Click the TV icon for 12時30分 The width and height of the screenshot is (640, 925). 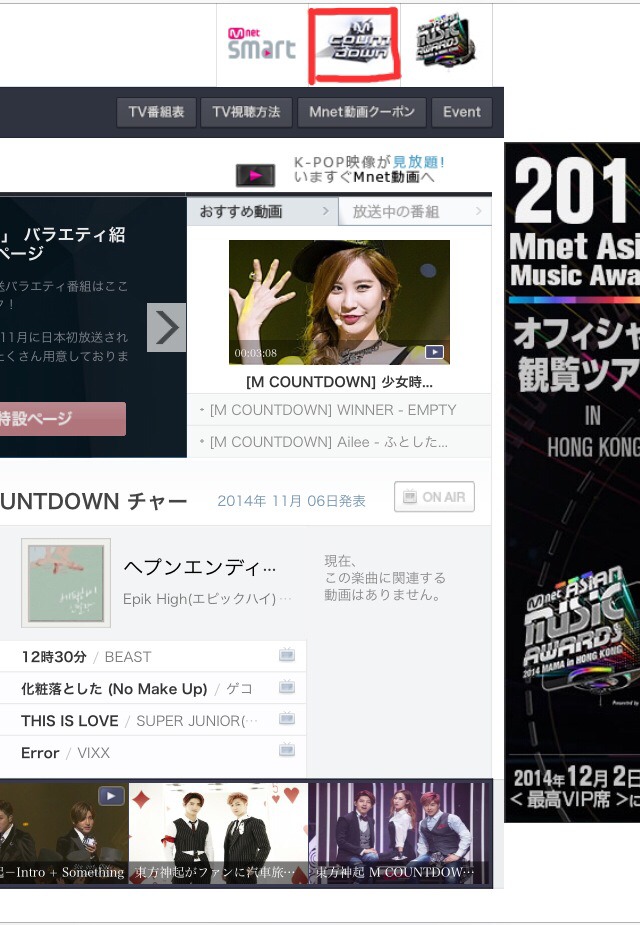coord(287,655)
